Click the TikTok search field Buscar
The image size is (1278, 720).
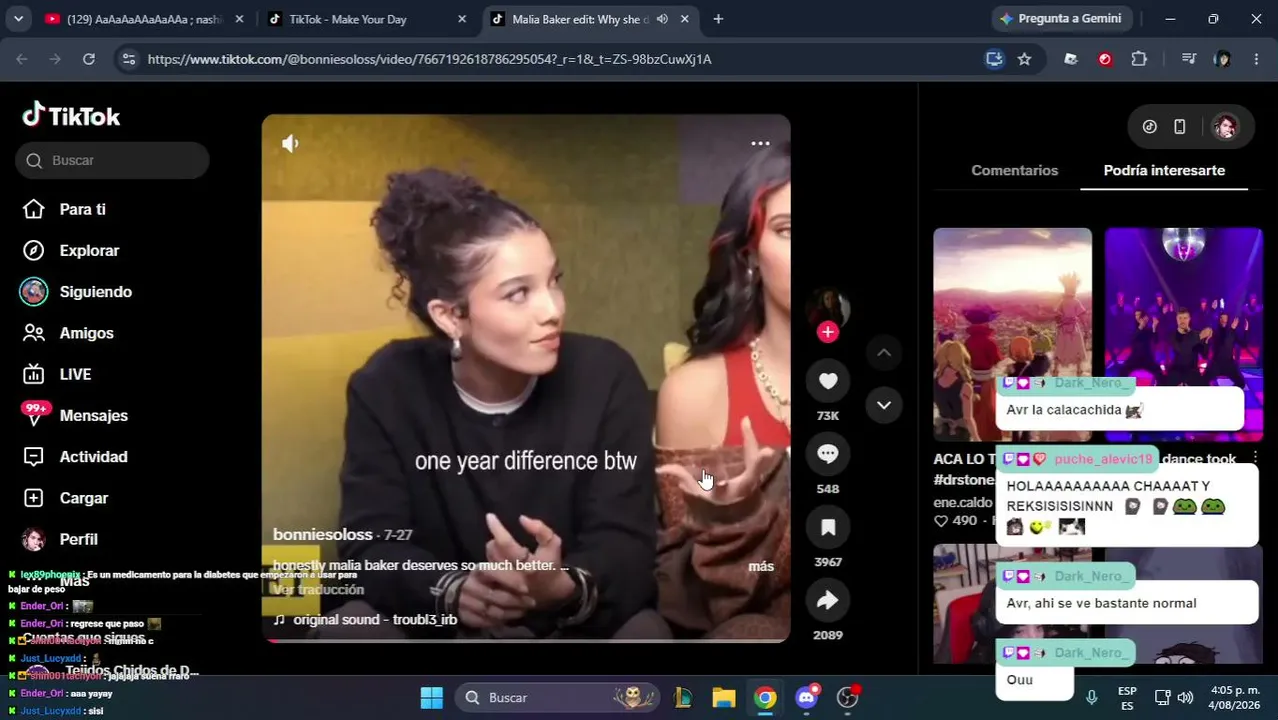(112, 160)
